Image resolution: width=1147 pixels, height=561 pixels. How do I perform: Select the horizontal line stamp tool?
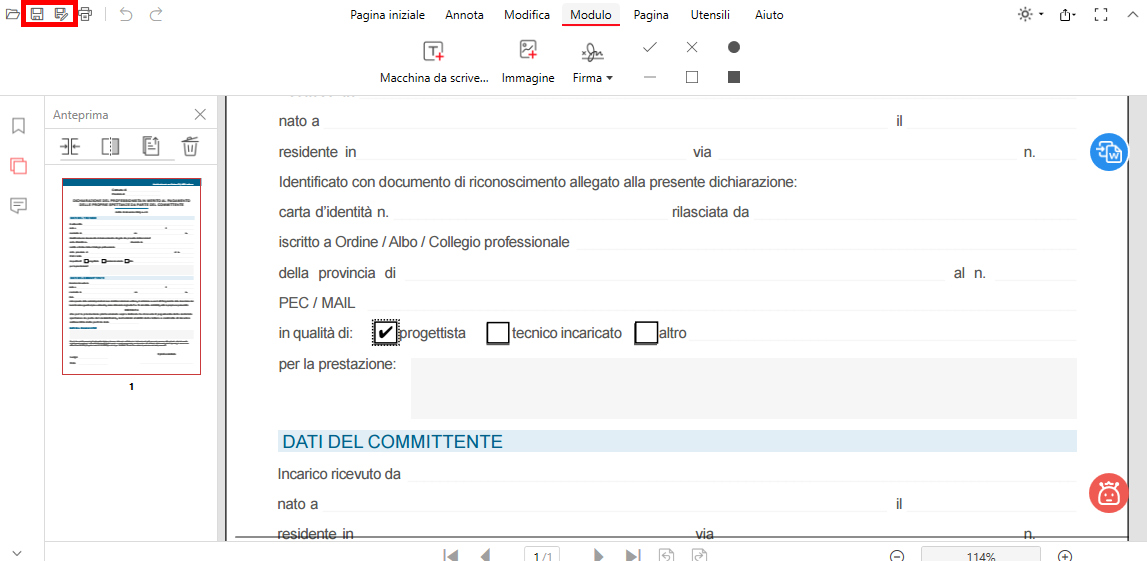(650, 77)
